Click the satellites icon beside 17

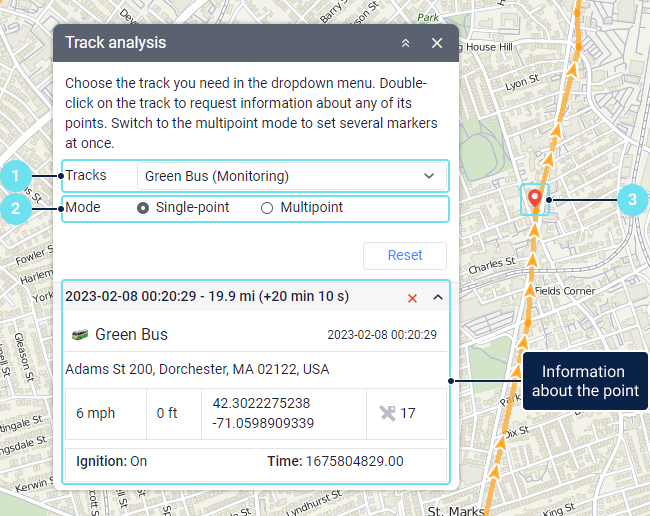tap(387, 413)
